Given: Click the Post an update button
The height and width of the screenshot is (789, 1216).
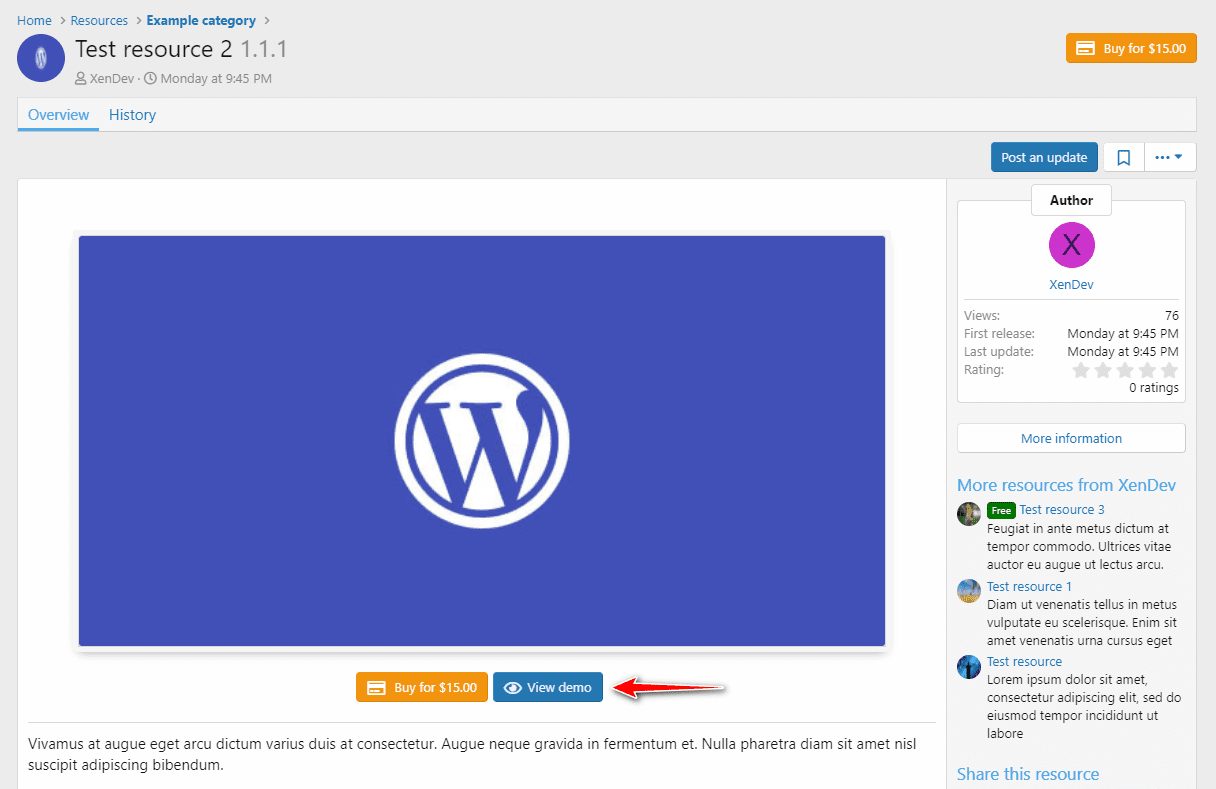Looking at the screenshot, I should (1044, 157).
